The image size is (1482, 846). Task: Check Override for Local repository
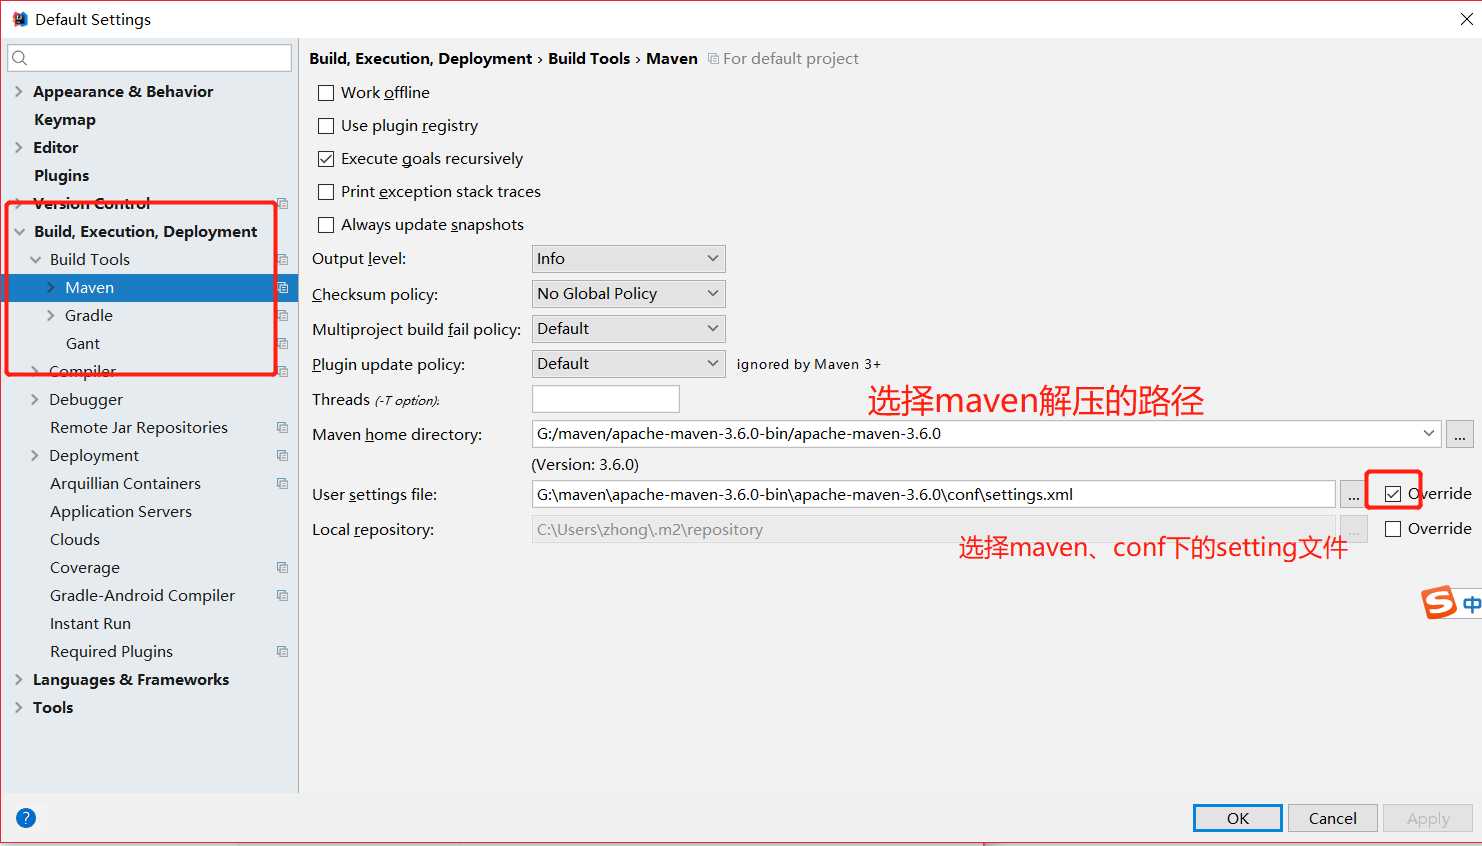[1393, 529]
